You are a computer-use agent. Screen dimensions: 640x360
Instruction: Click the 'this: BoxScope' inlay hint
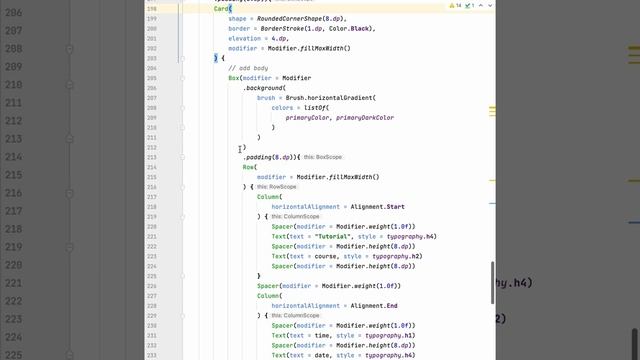click(x=322, y=157)
